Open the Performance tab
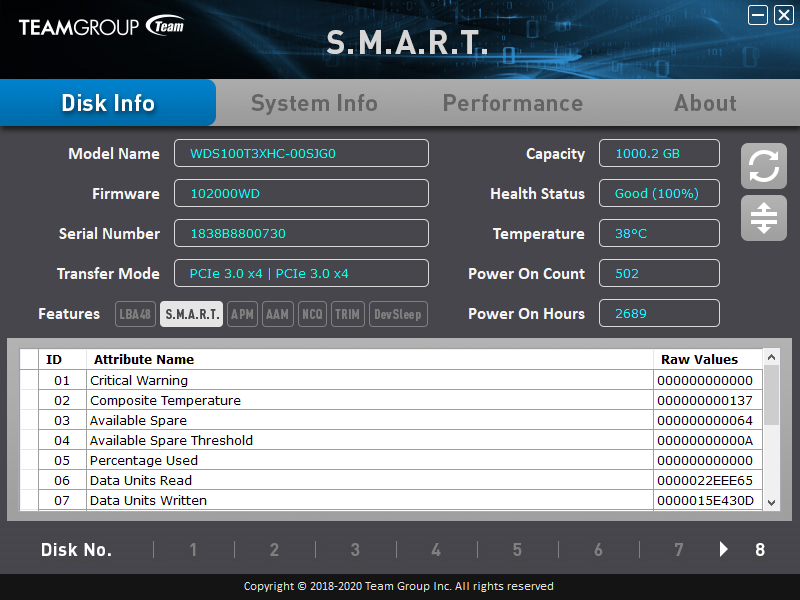800x600 pixels. (x=513, y=103)
